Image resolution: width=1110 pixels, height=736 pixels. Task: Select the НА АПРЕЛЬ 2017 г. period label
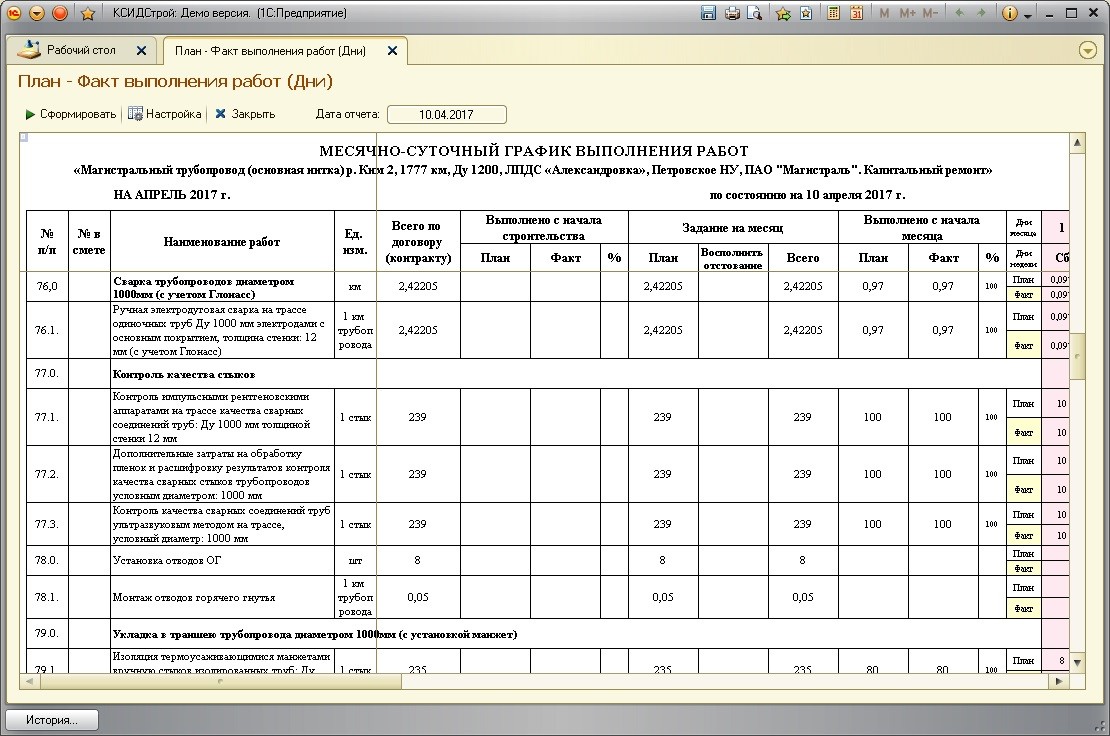172,195
